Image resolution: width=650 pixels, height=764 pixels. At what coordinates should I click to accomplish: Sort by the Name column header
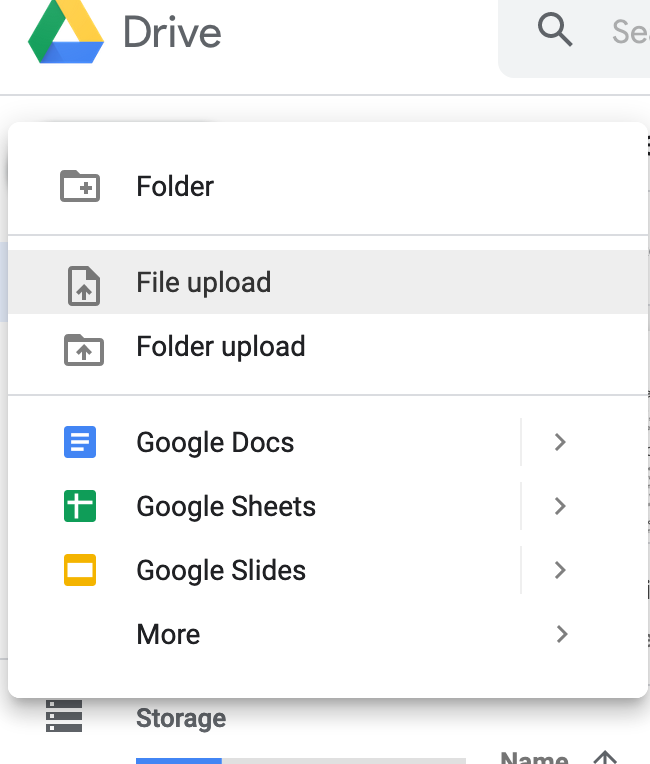pyautogui.click(x=535, y=758)
